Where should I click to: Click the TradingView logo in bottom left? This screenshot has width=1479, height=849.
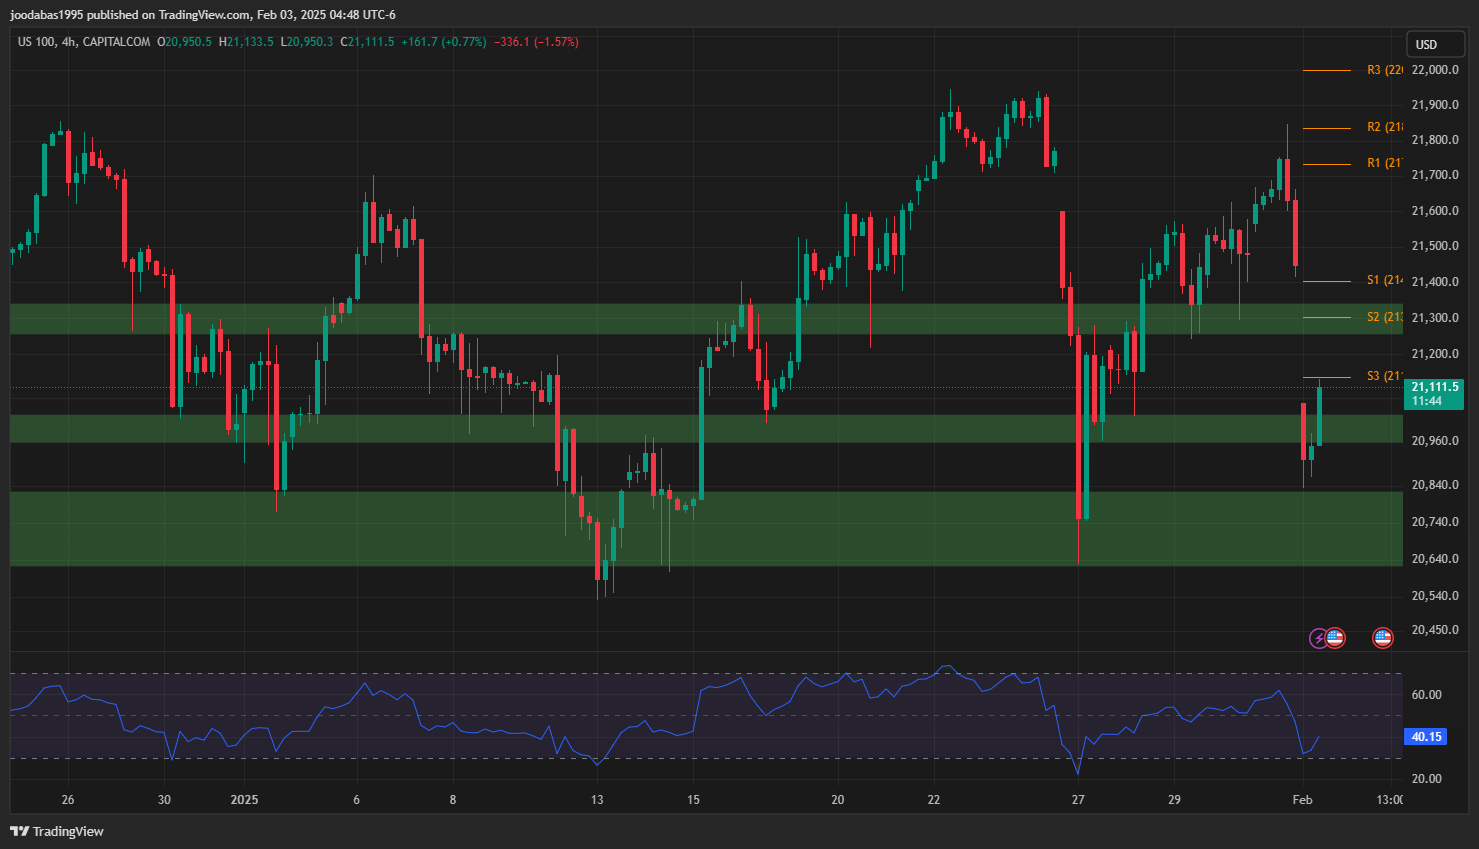click(57, 831)
